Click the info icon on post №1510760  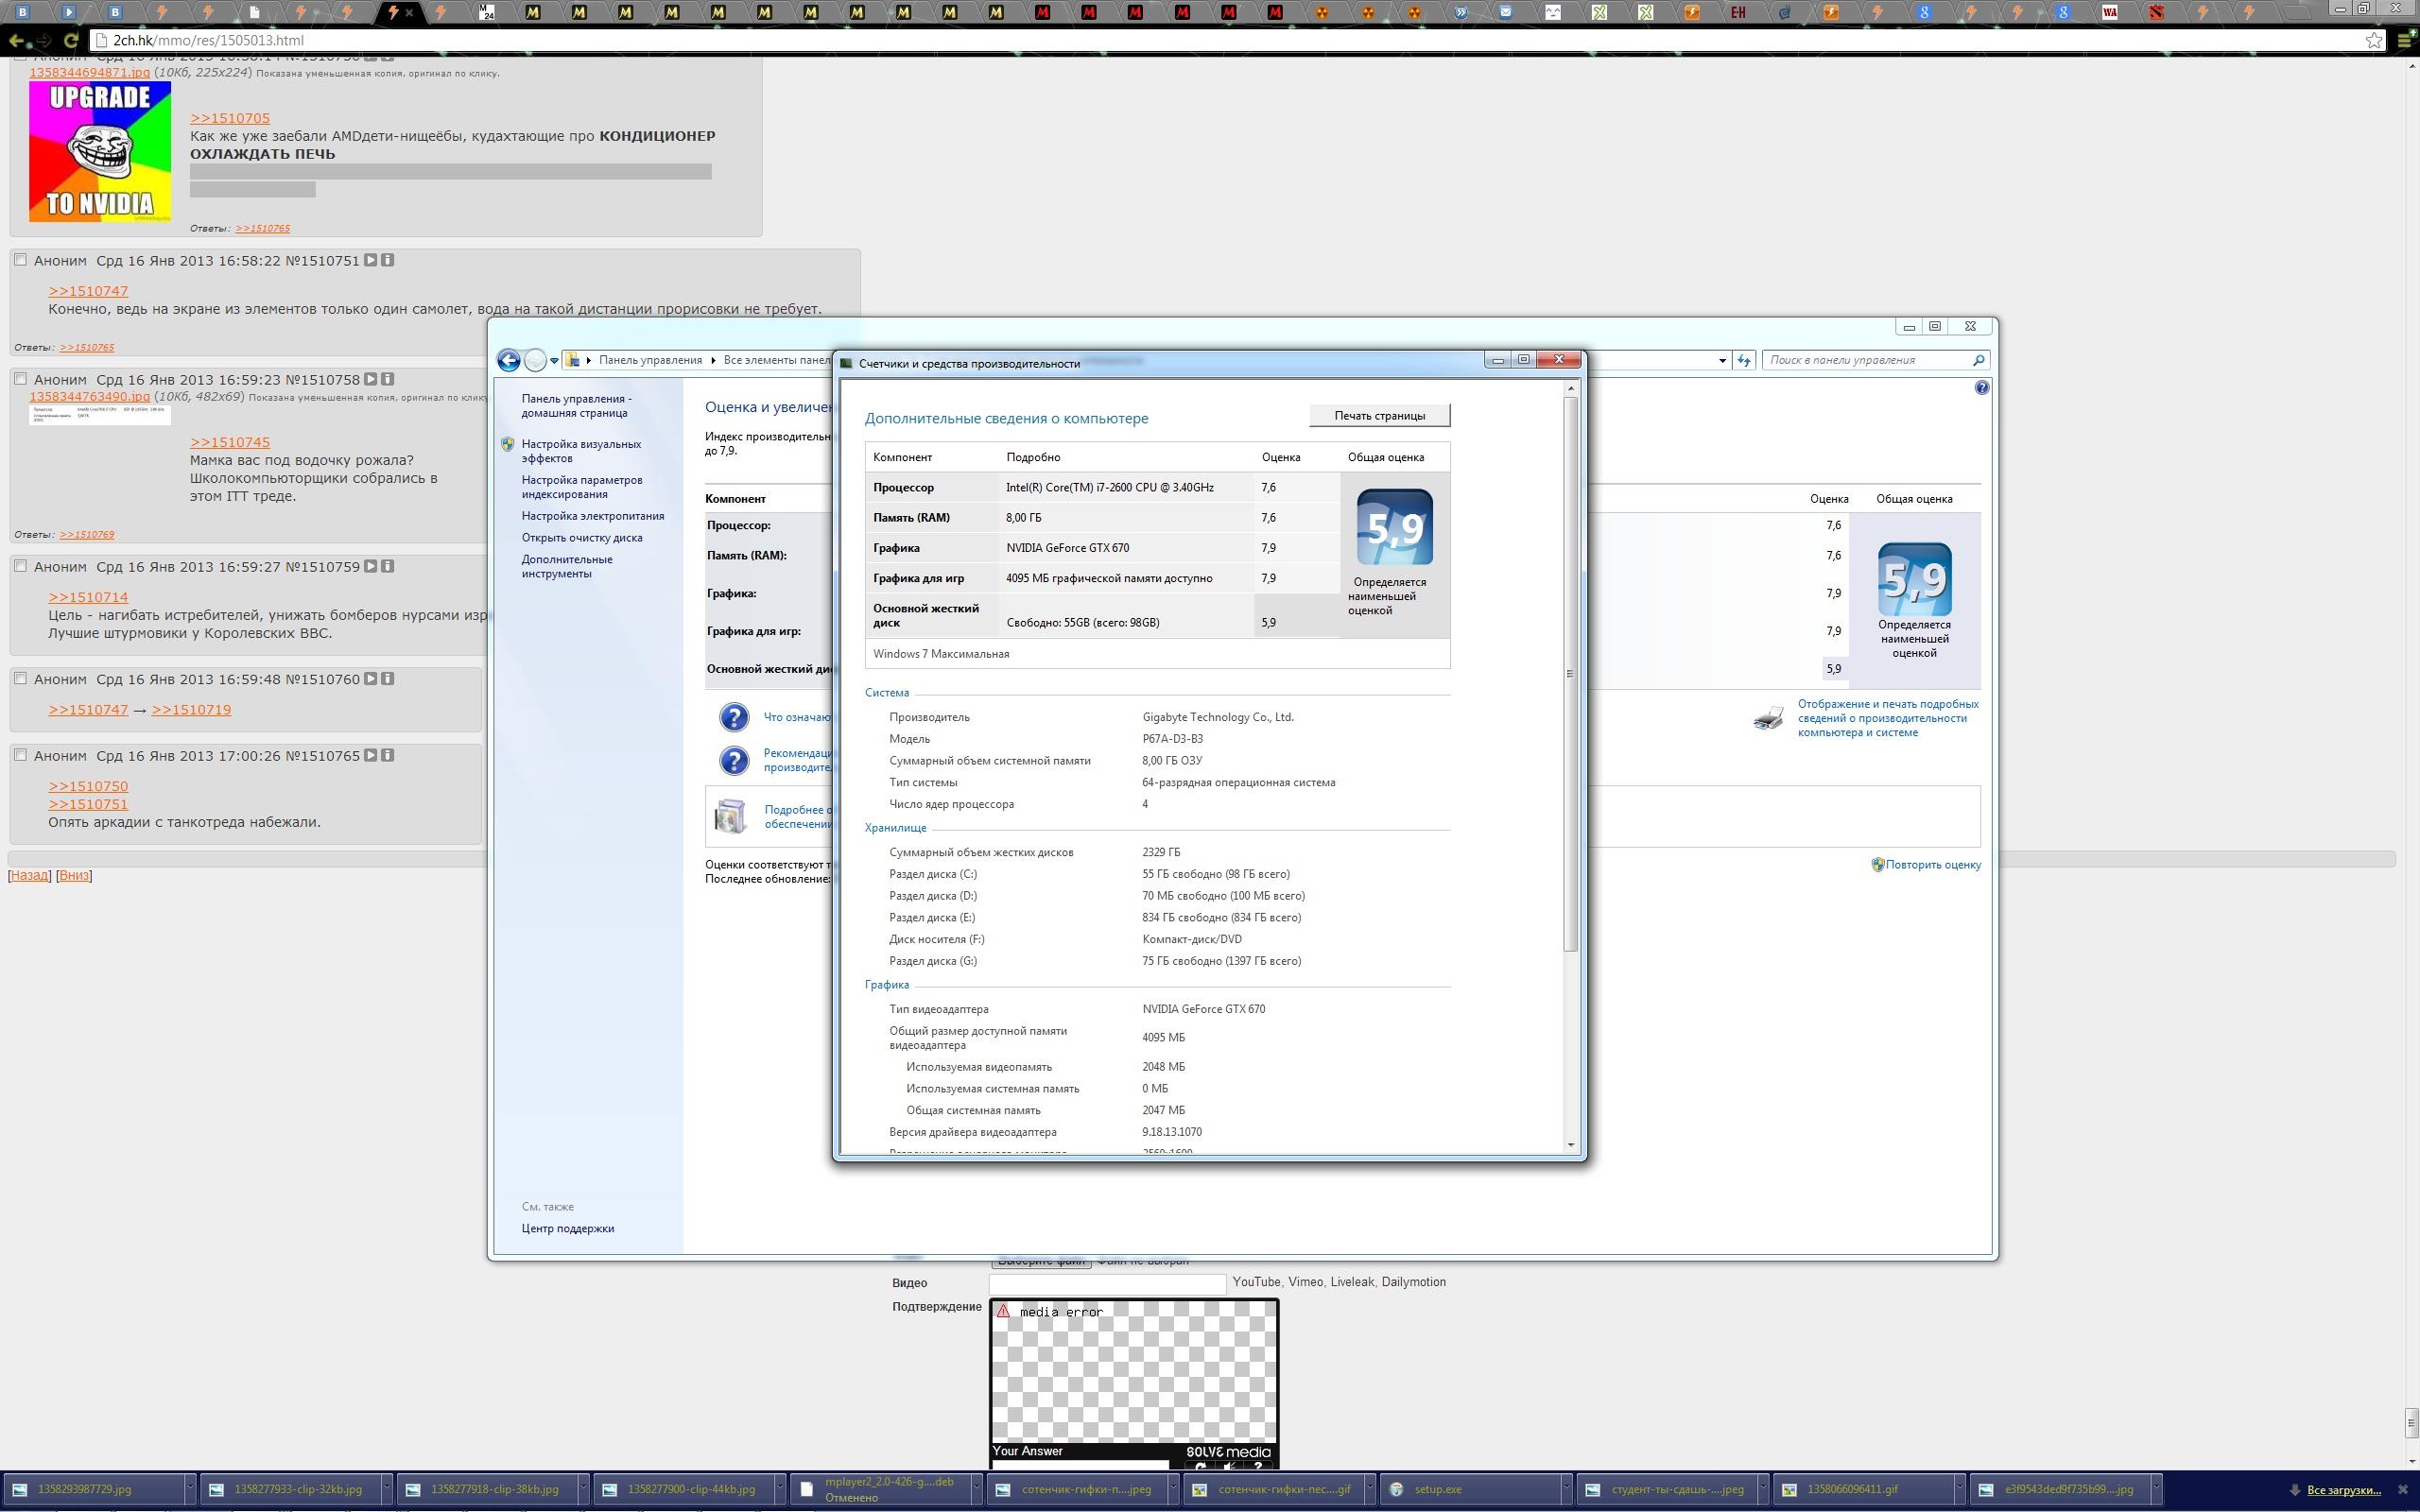388,678
